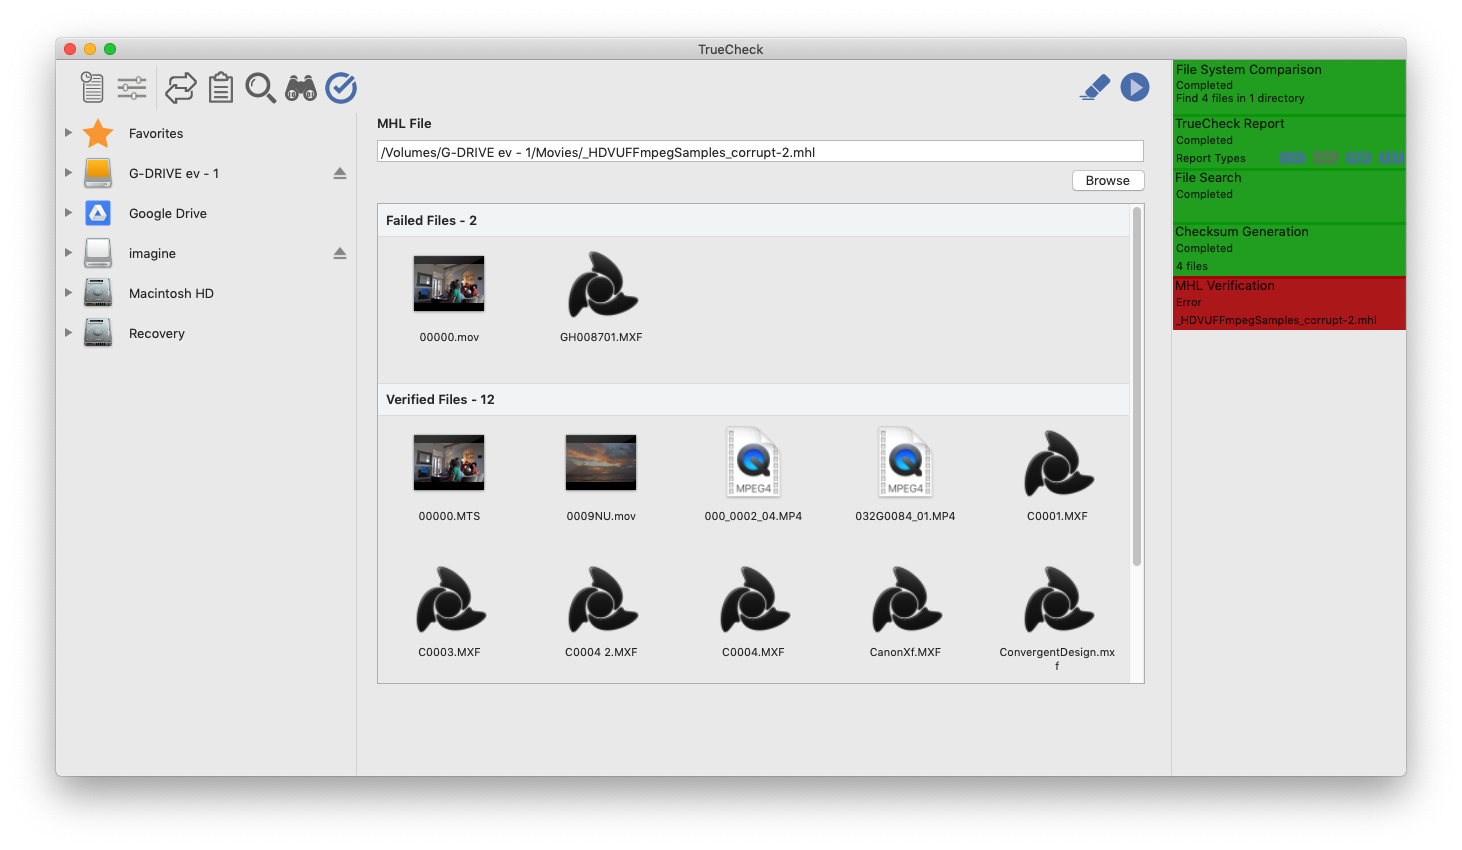Click the Macintosh HD label in sidebar
The image size is (1462, 850).
click(x=171, y=293)
